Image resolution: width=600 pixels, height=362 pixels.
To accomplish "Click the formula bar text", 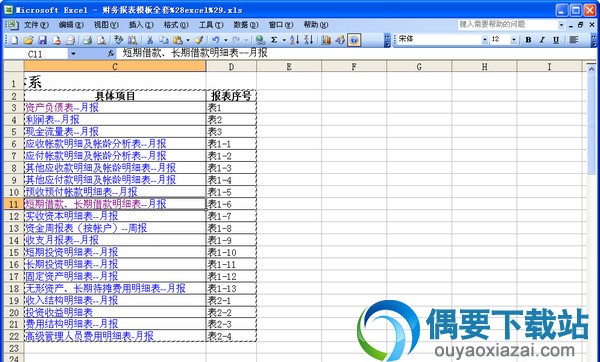I will [x=195, y=53].
